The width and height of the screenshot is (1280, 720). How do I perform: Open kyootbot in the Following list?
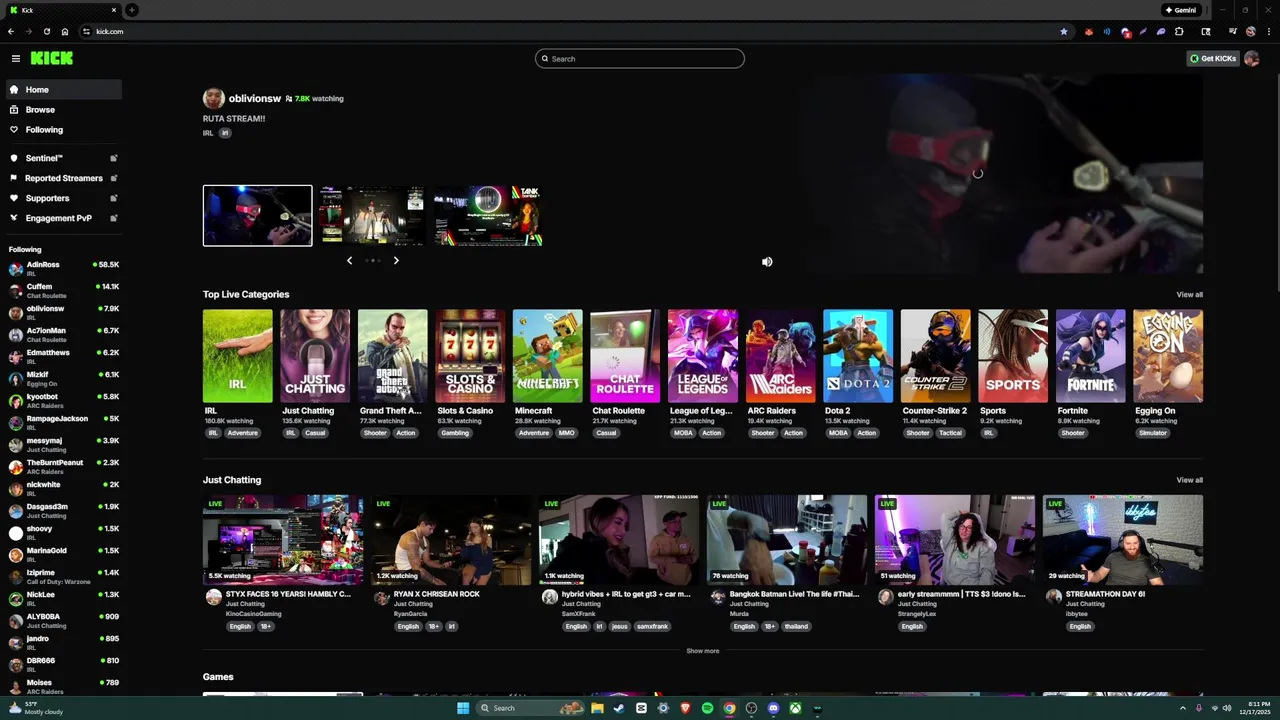point(63,400)
